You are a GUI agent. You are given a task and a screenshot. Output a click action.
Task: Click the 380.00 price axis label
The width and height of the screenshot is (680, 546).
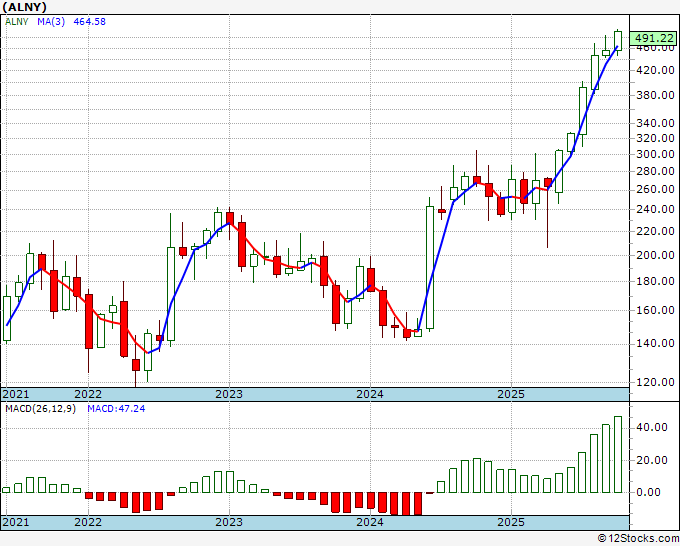(x=655, y=95)
